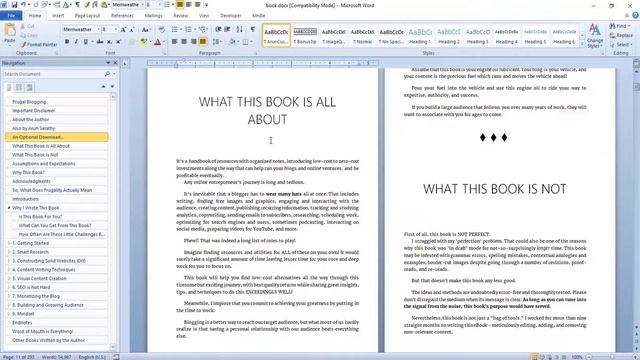
Task: Open the font size dropdown in ribbon
Action: [115, 29]
